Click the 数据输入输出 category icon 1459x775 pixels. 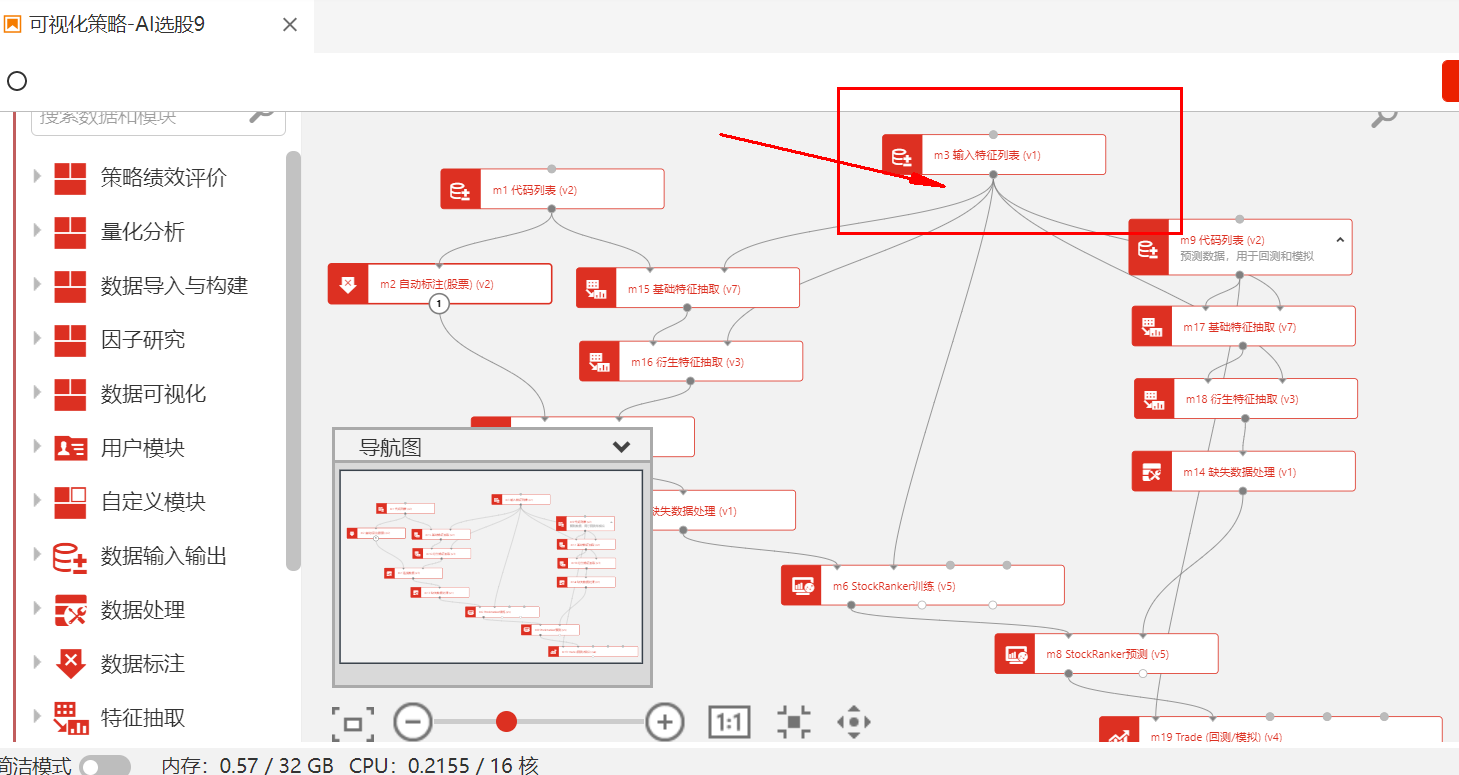[71, 556]
